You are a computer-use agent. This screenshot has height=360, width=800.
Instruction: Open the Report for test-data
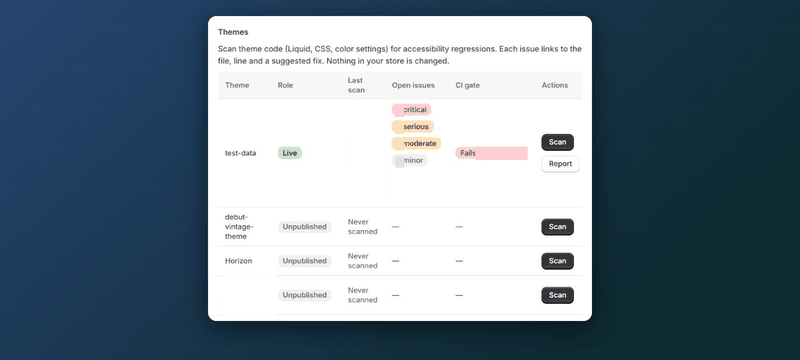click(560, 164)
